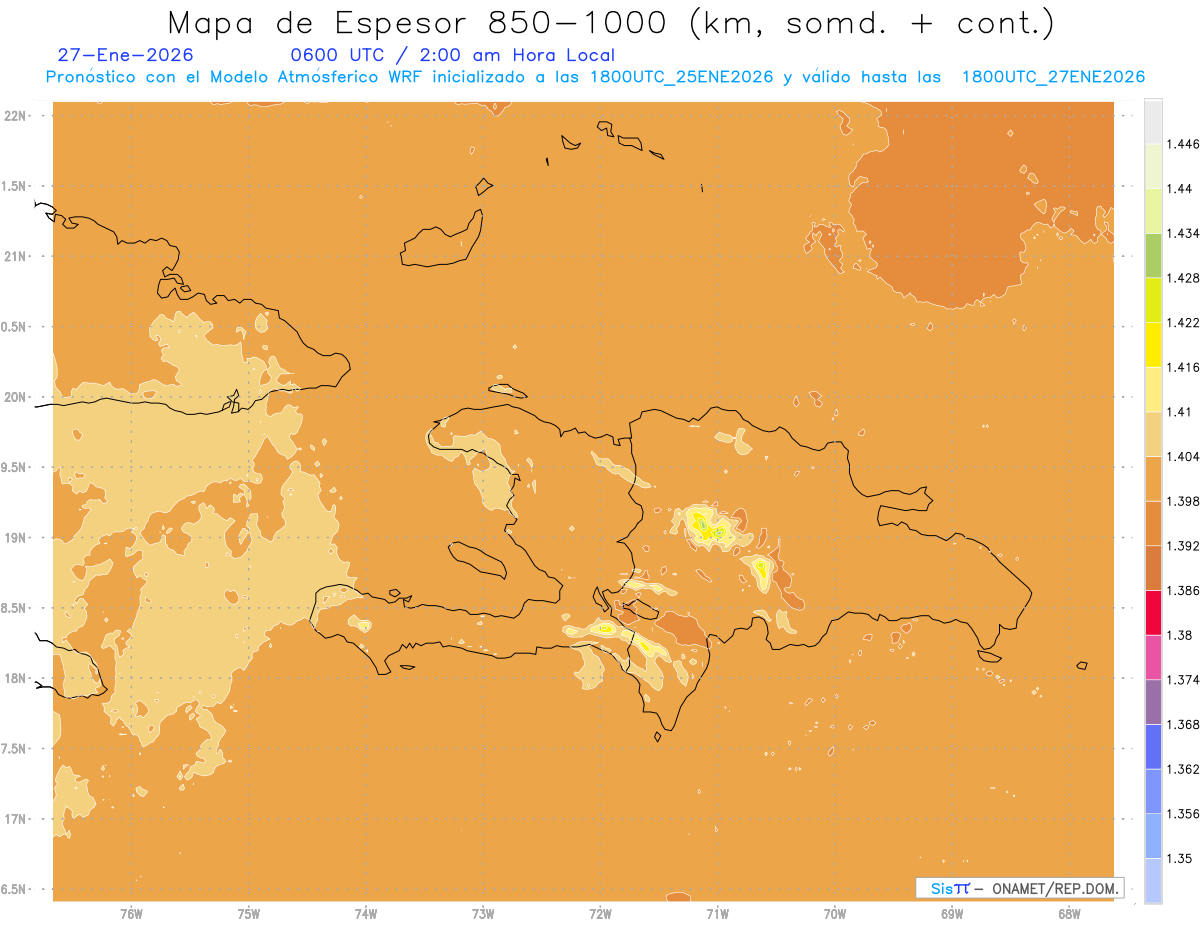Click the "72W" longitude label
The image size is (1200, 927).
click(x=600, y=914)
